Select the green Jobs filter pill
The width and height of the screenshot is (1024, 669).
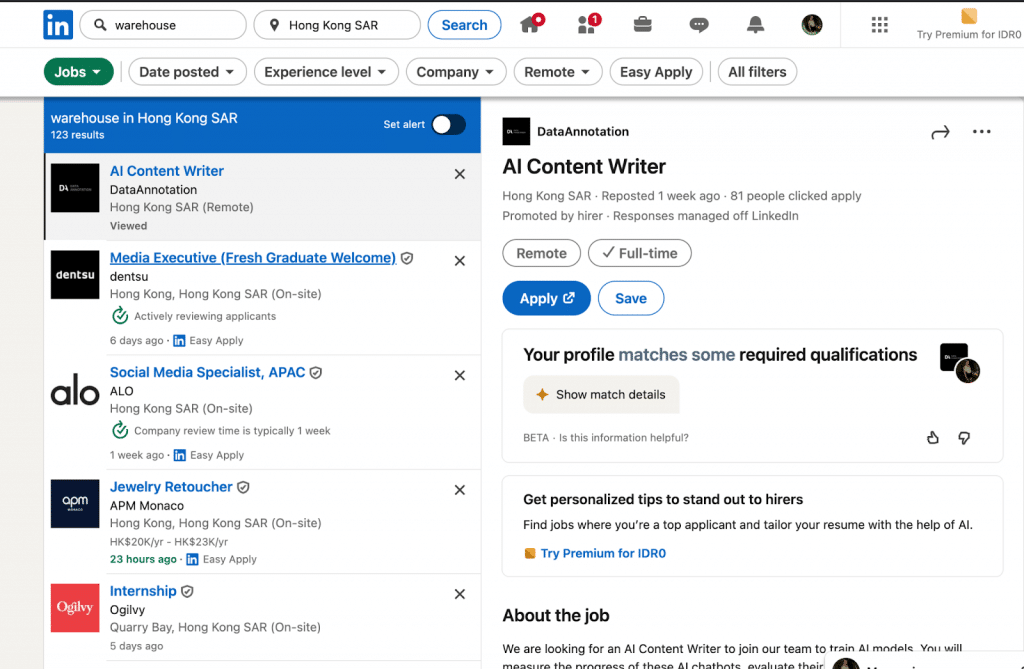click(79, 71)
